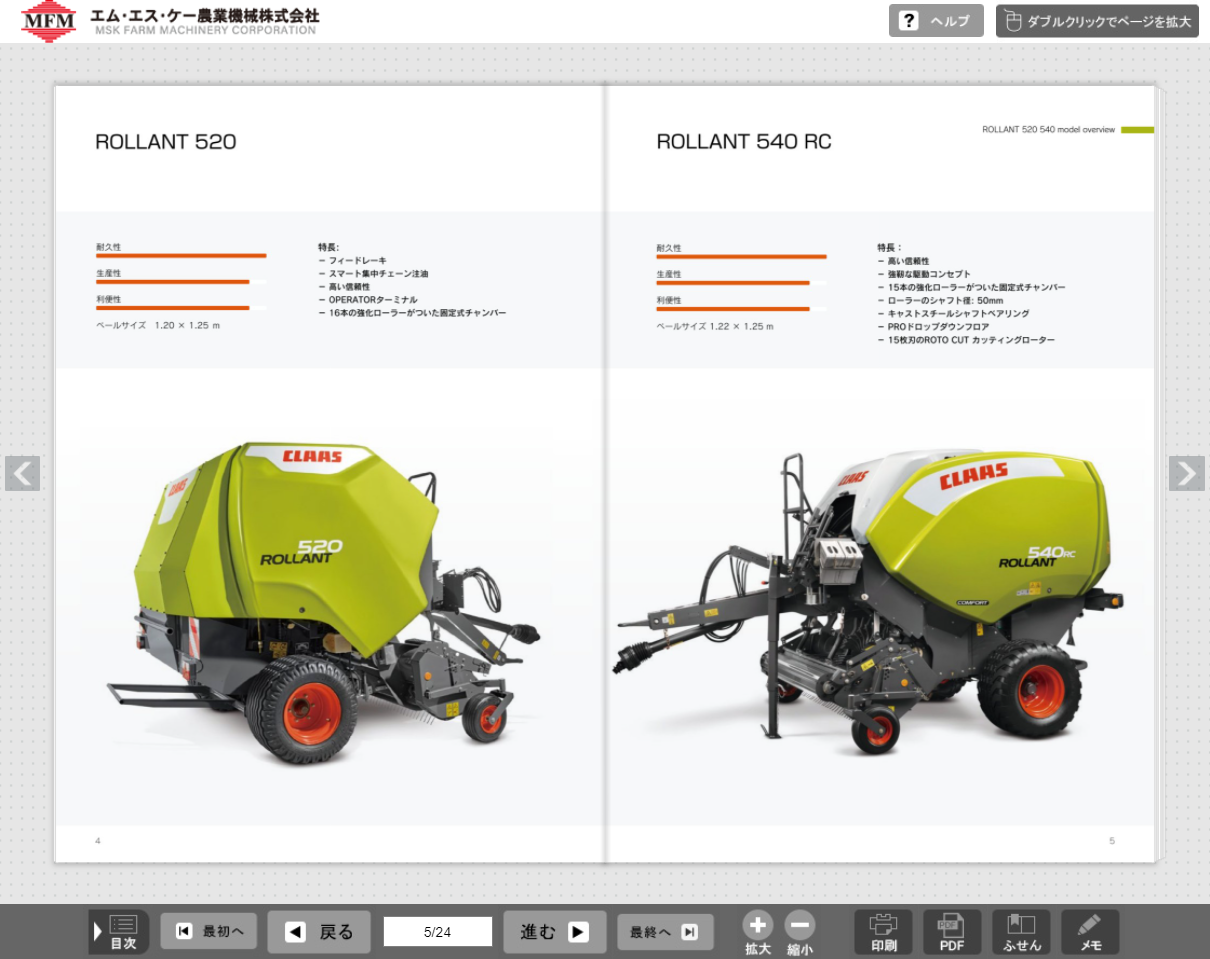Image resolution: width=1210 pixels, height=959 pixels.
Task: Click text ベールサイズ 1.20 × 1.25 m
Action: coord(158,326)
